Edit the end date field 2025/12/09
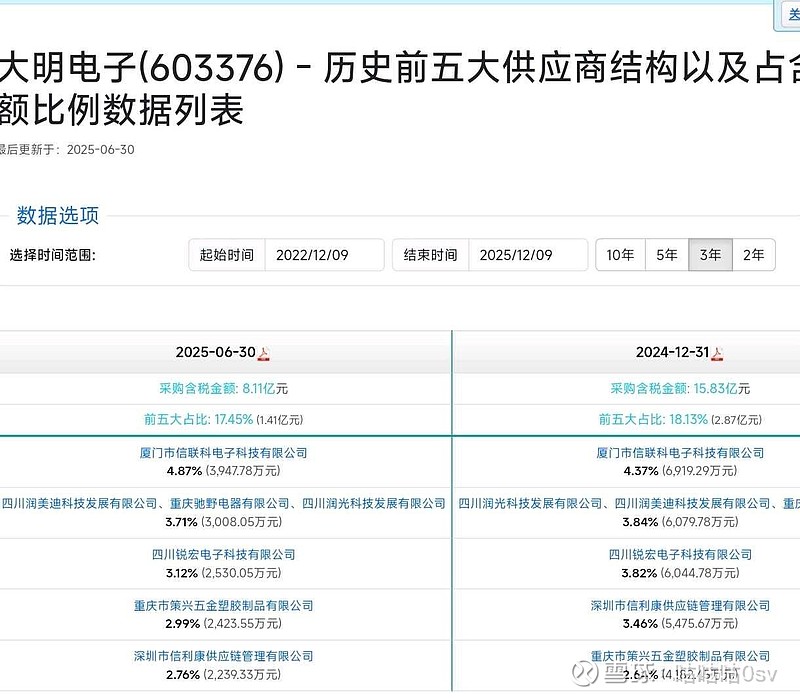This screenshot has height=698, width=800. 528,255
